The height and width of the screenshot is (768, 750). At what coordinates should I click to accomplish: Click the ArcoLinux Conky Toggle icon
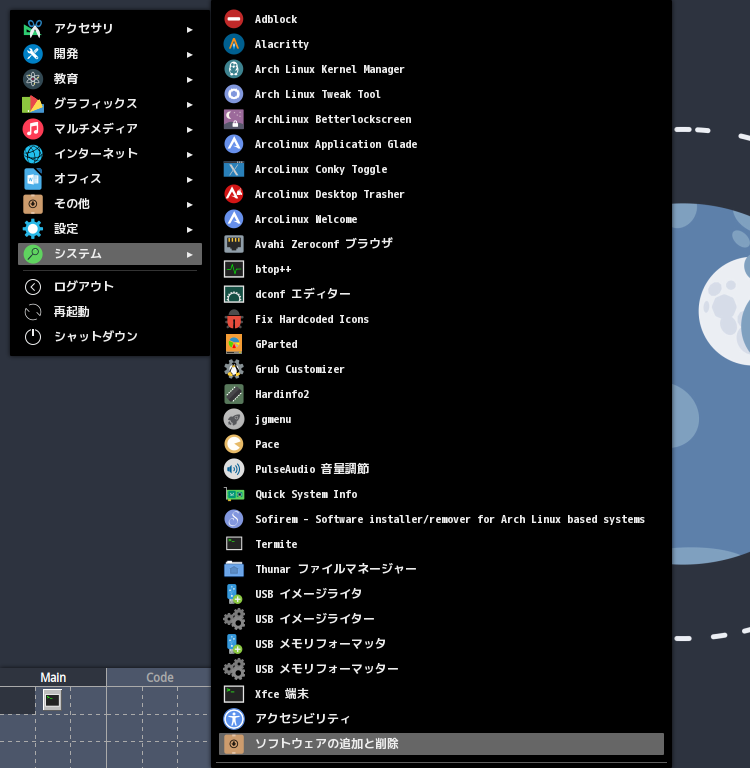click(x=234, y=169)
